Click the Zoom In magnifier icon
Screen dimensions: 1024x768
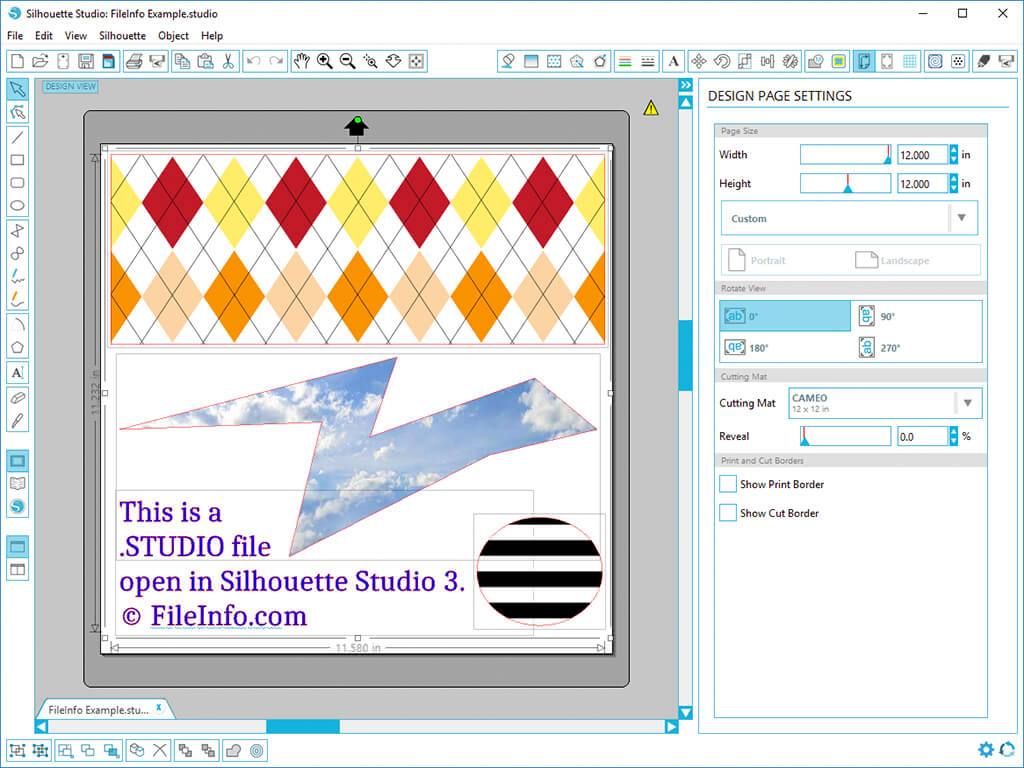[x=325, y=61]
